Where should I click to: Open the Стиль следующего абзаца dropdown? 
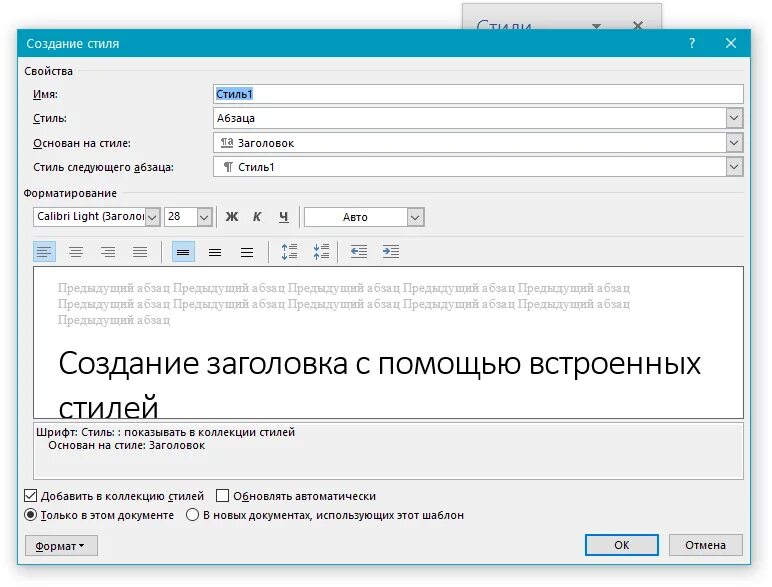pyautogui.click(x=734, y=167)
